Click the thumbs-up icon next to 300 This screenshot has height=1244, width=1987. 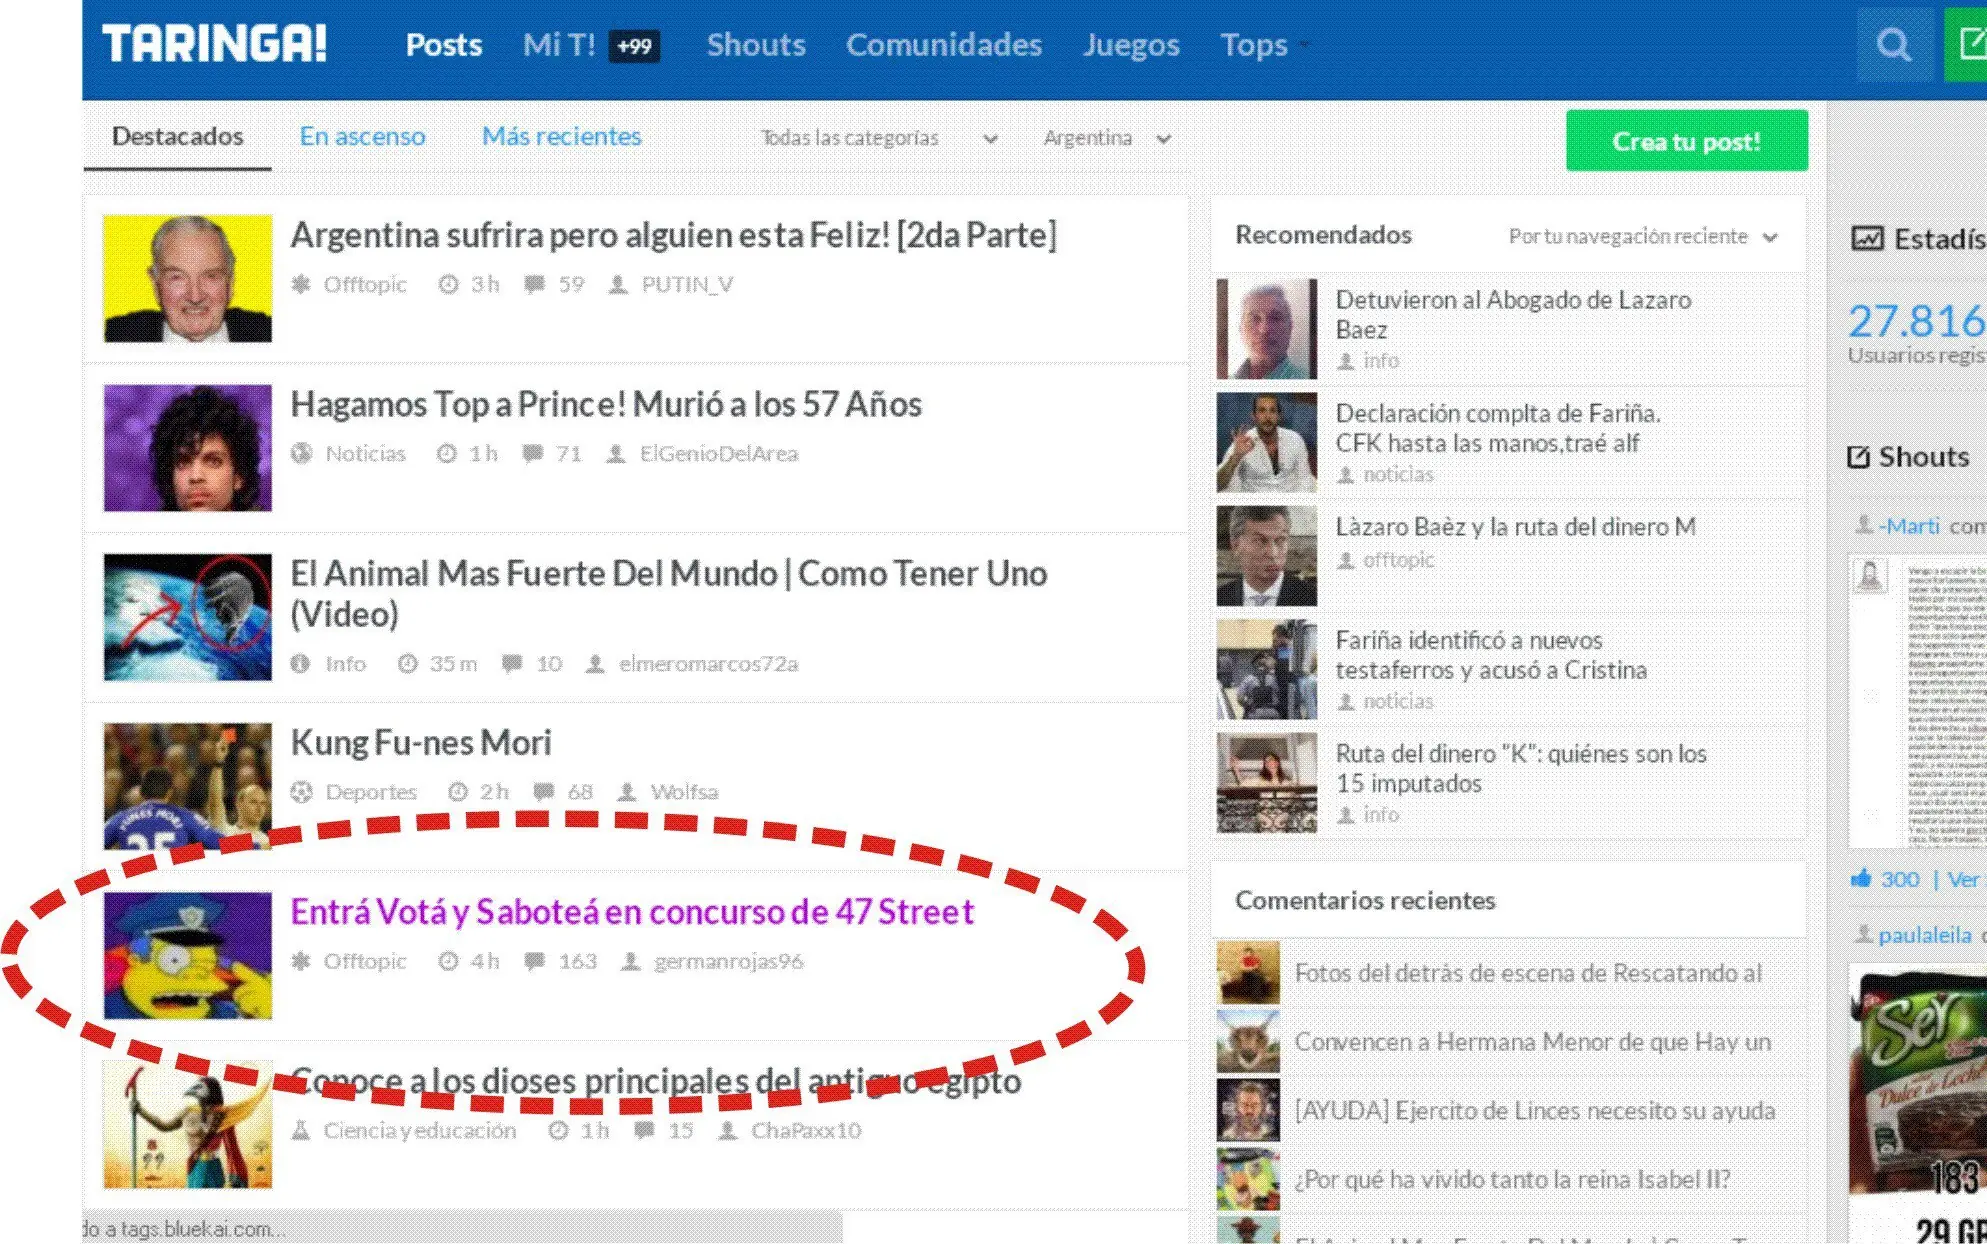pyautogui.click(x=1860, y=878)
